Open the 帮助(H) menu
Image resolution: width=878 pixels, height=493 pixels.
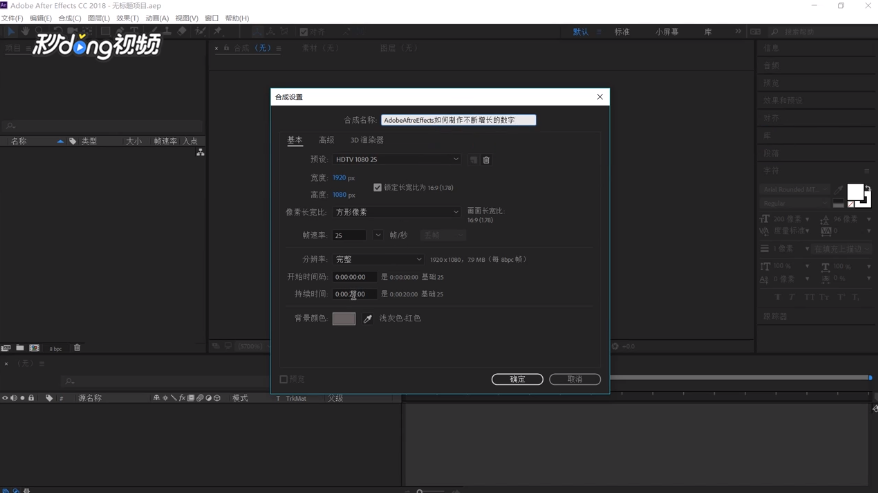(x=237, y=18)
